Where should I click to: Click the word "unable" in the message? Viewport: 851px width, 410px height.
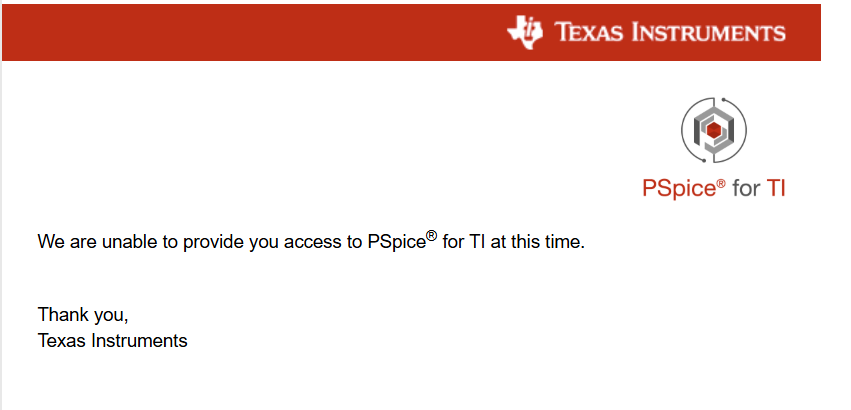125,242
